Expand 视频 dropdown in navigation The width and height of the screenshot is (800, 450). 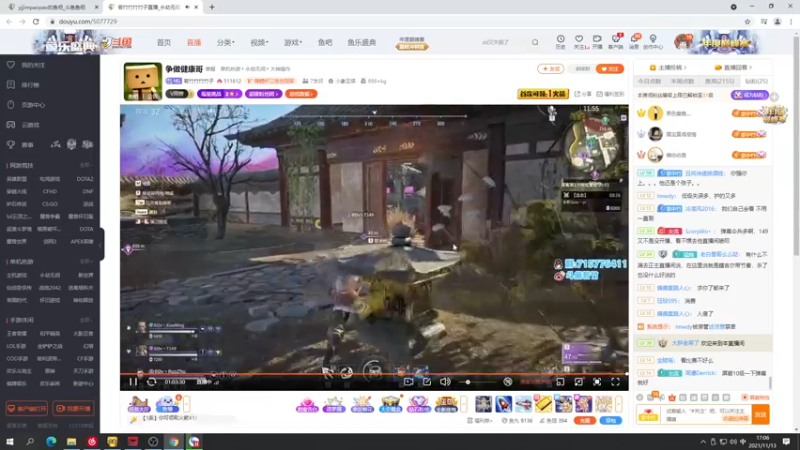(259, 42)
